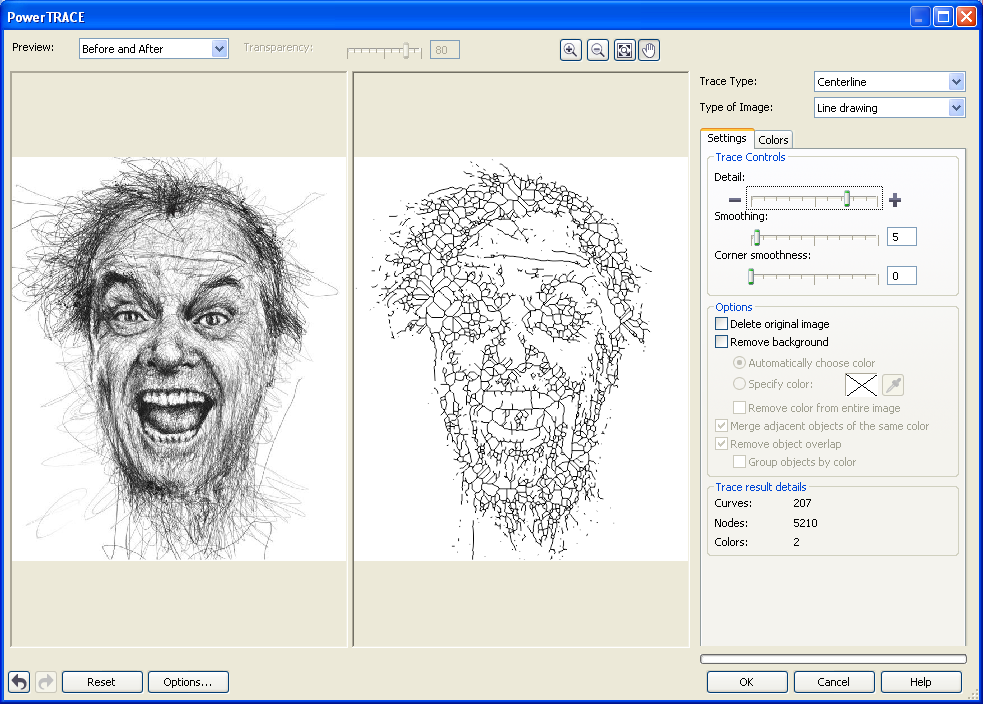The image size is (983, 704).
Task: Click the Corner smoothness value field
Action: click(902, 276)
